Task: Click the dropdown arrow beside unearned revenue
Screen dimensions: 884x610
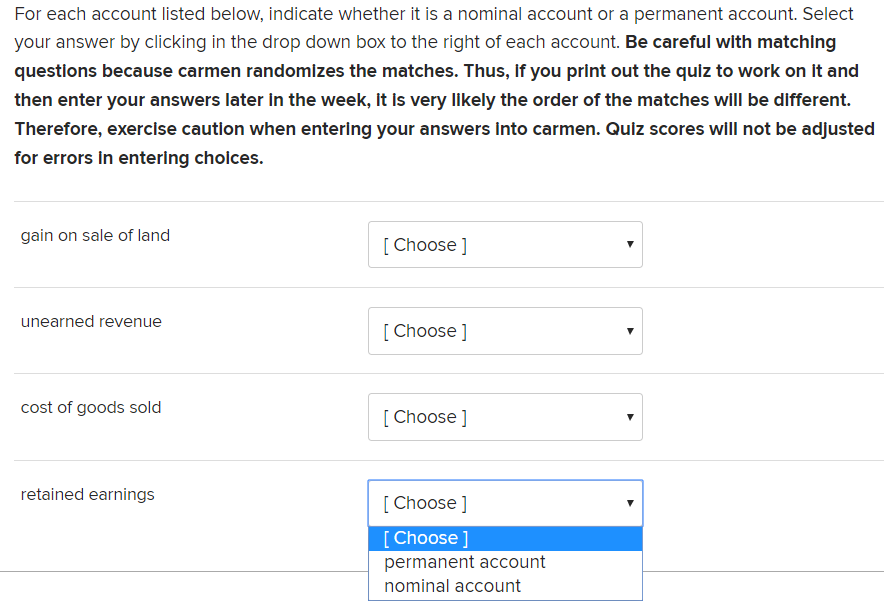Action: (x=628, y=330)
